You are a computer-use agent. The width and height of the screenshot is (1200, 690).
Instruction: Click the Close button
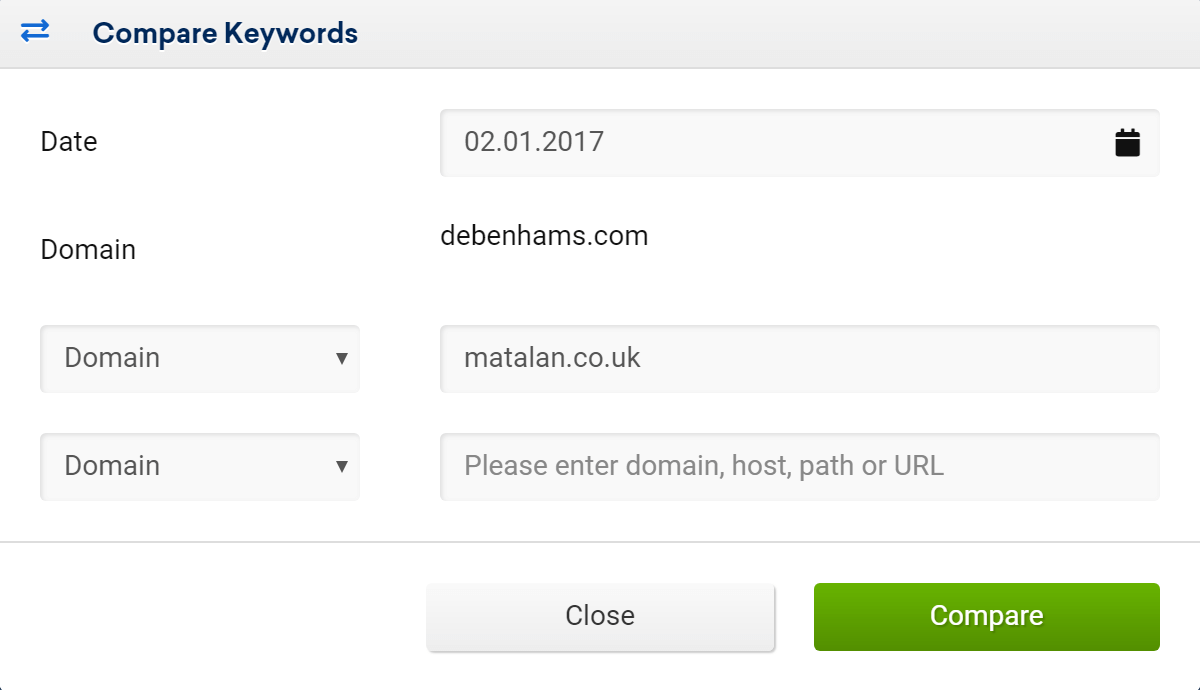click(600, 617)
